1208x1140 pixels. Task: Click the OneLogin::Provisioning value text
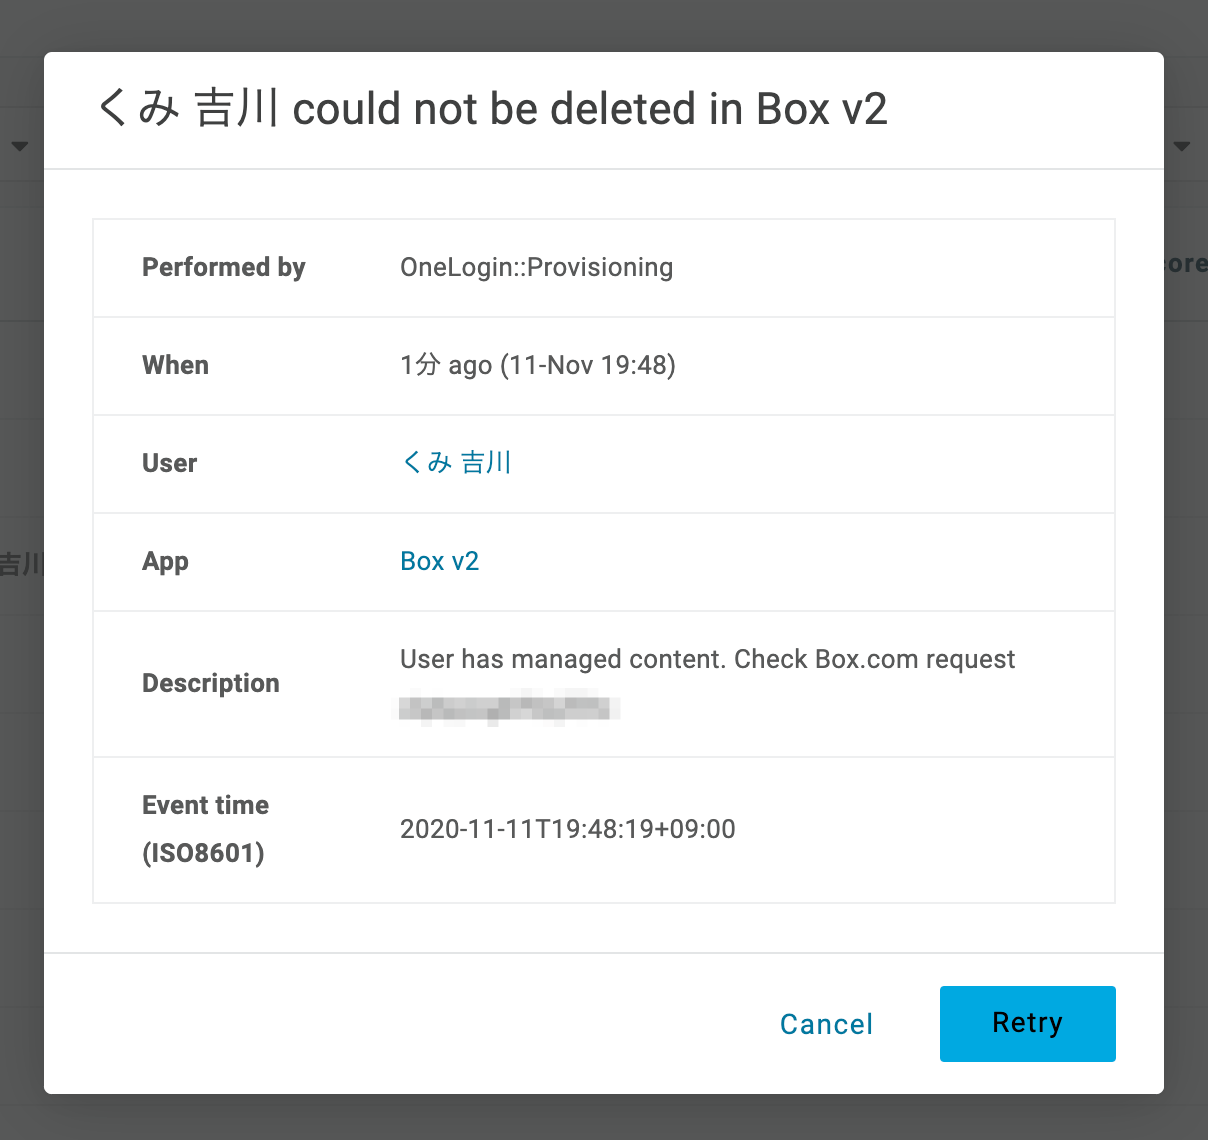click(x=536, y=267)
